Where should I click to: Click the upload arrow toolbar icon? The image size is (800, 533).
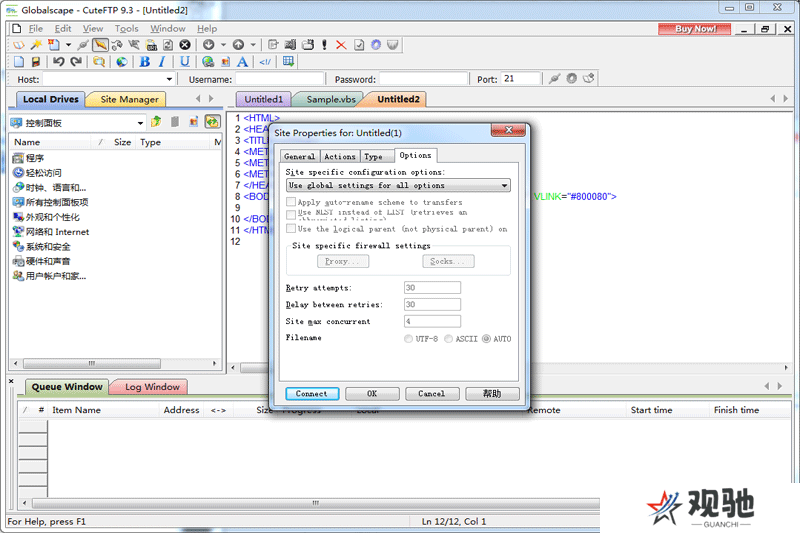pos(238,45)
